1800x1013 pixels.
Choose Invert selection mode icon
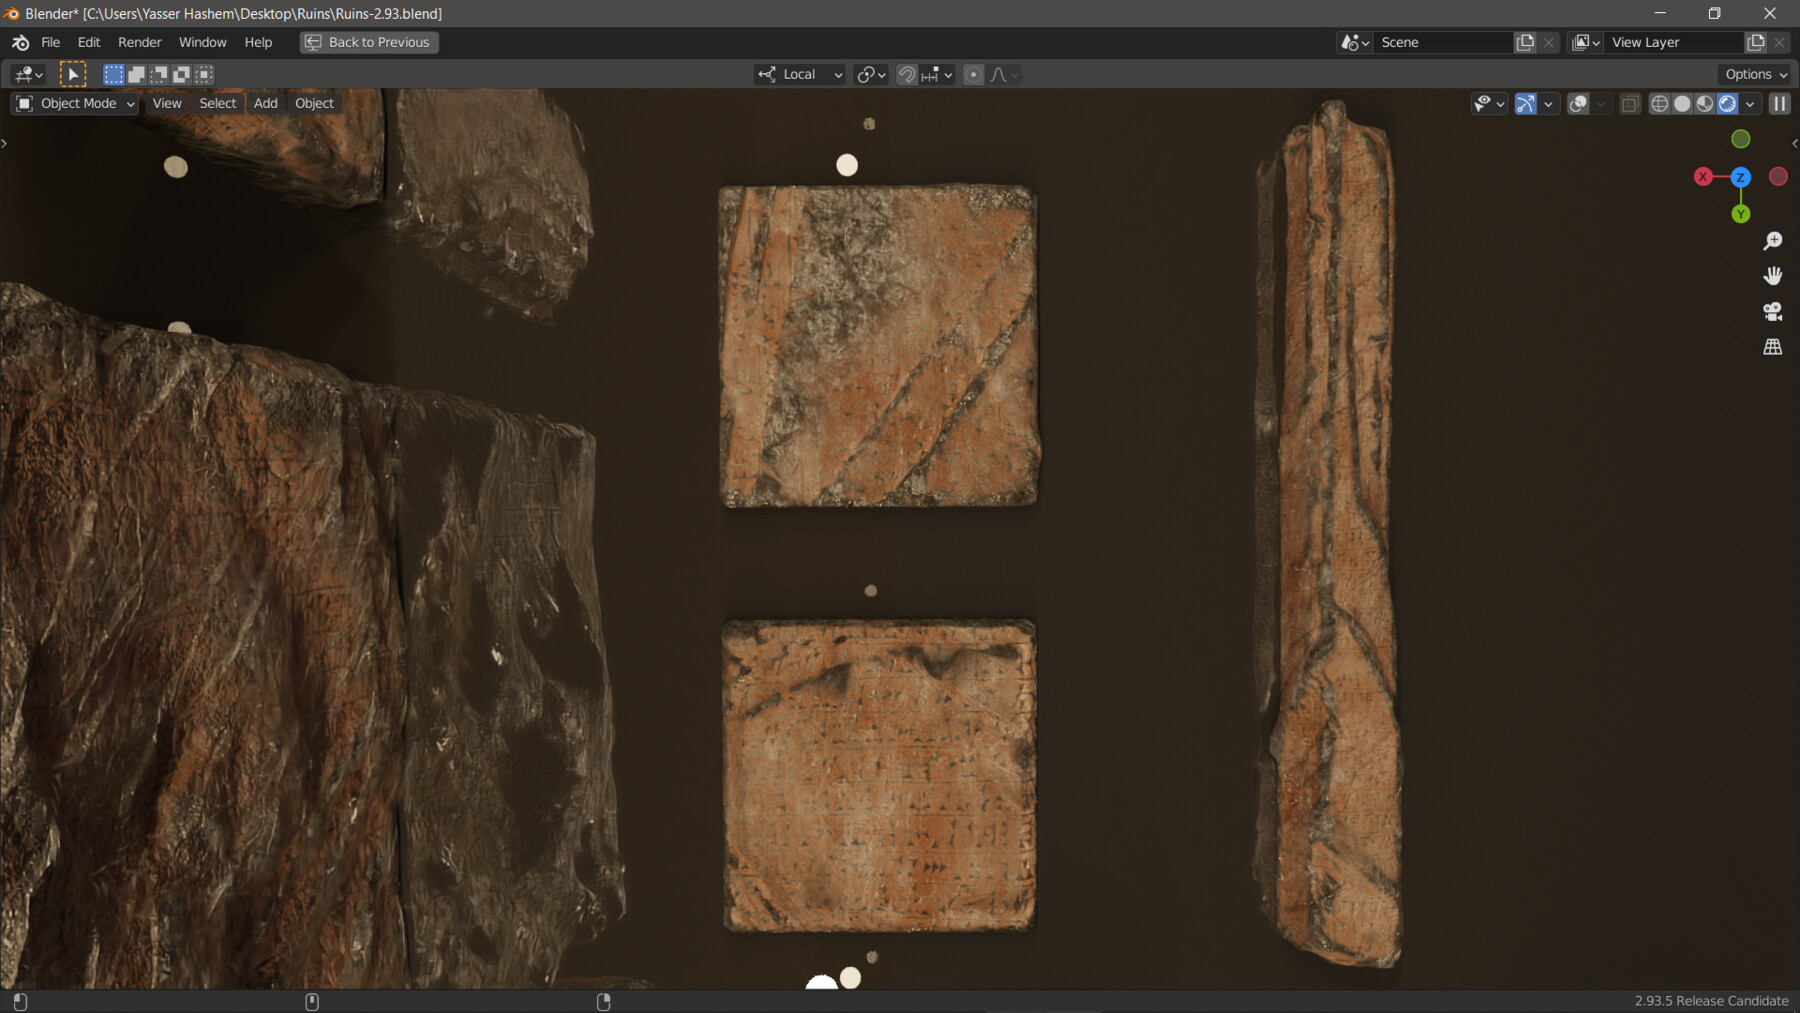tap(181, 74)
